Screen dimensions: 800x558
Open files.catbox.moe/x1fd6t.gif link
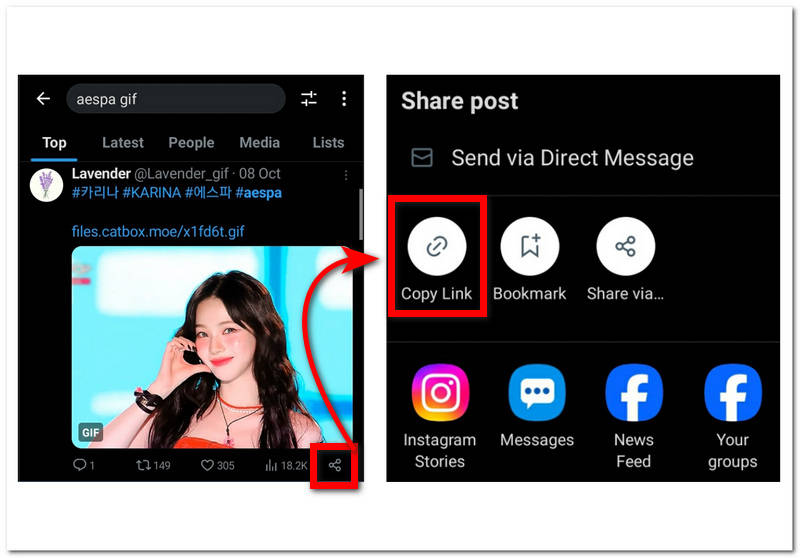click(158, 232)
